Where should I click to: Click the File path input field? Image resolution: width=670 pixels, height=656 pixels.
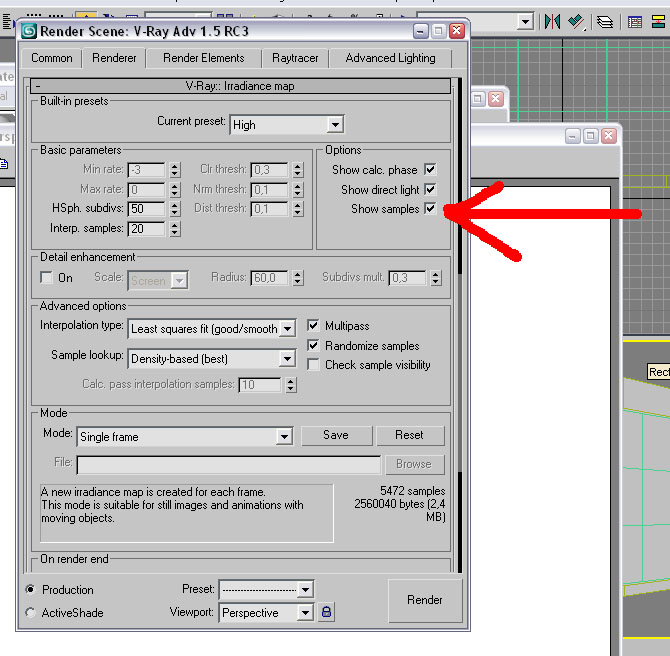point(229,465)
